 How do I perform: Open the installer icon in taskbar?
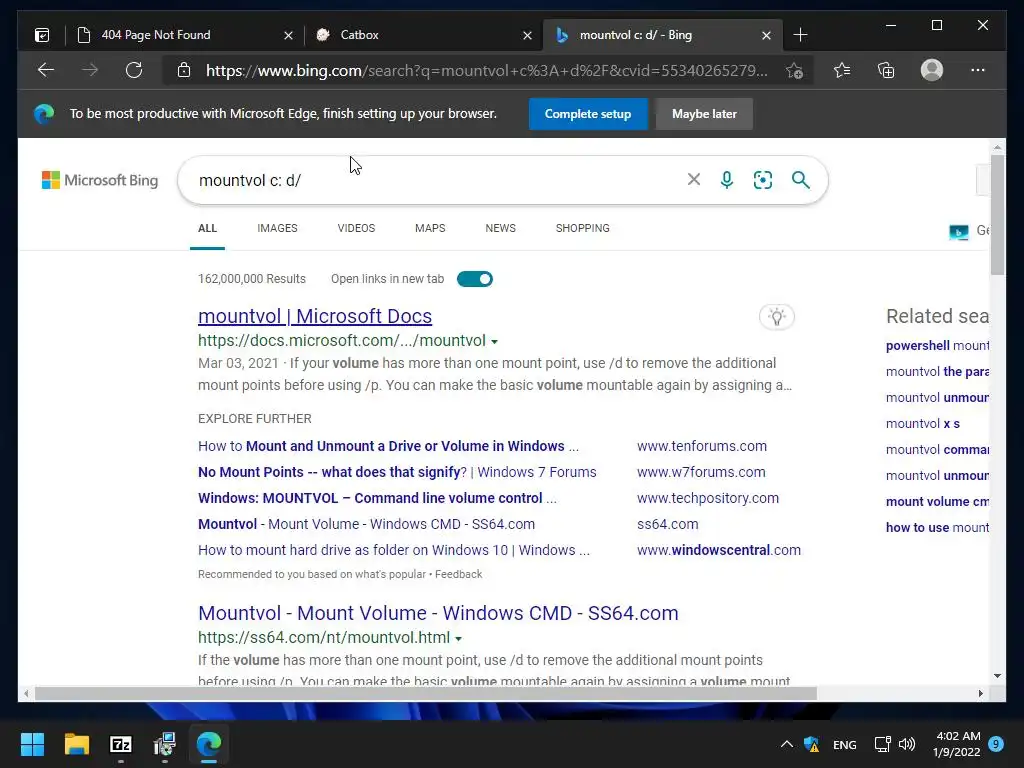(165, 744)
